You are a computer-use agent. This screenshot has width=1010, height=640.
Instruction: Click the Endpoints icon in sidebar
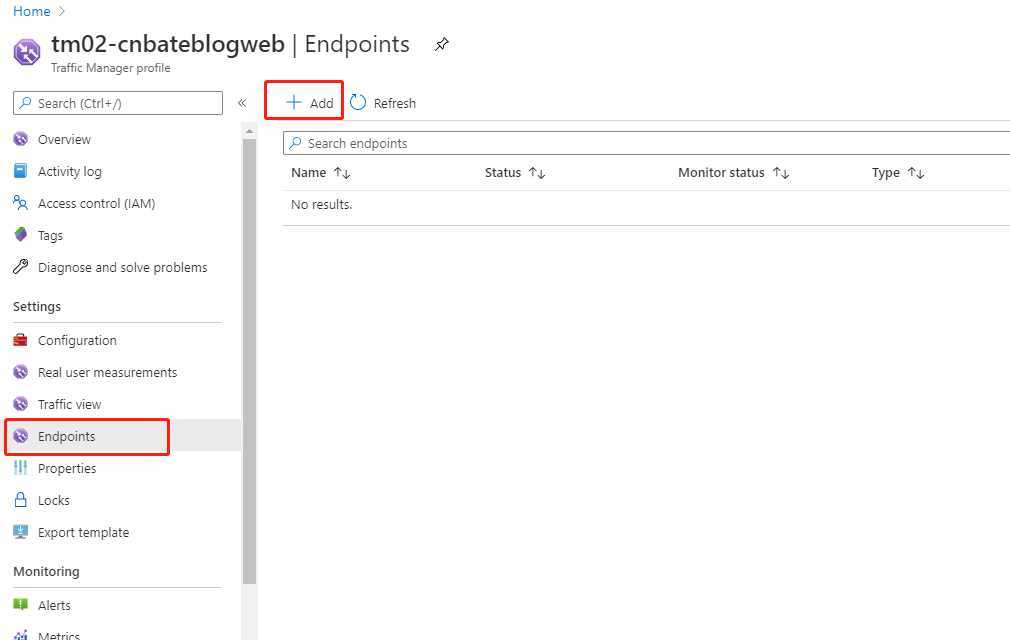pos(21,436)
